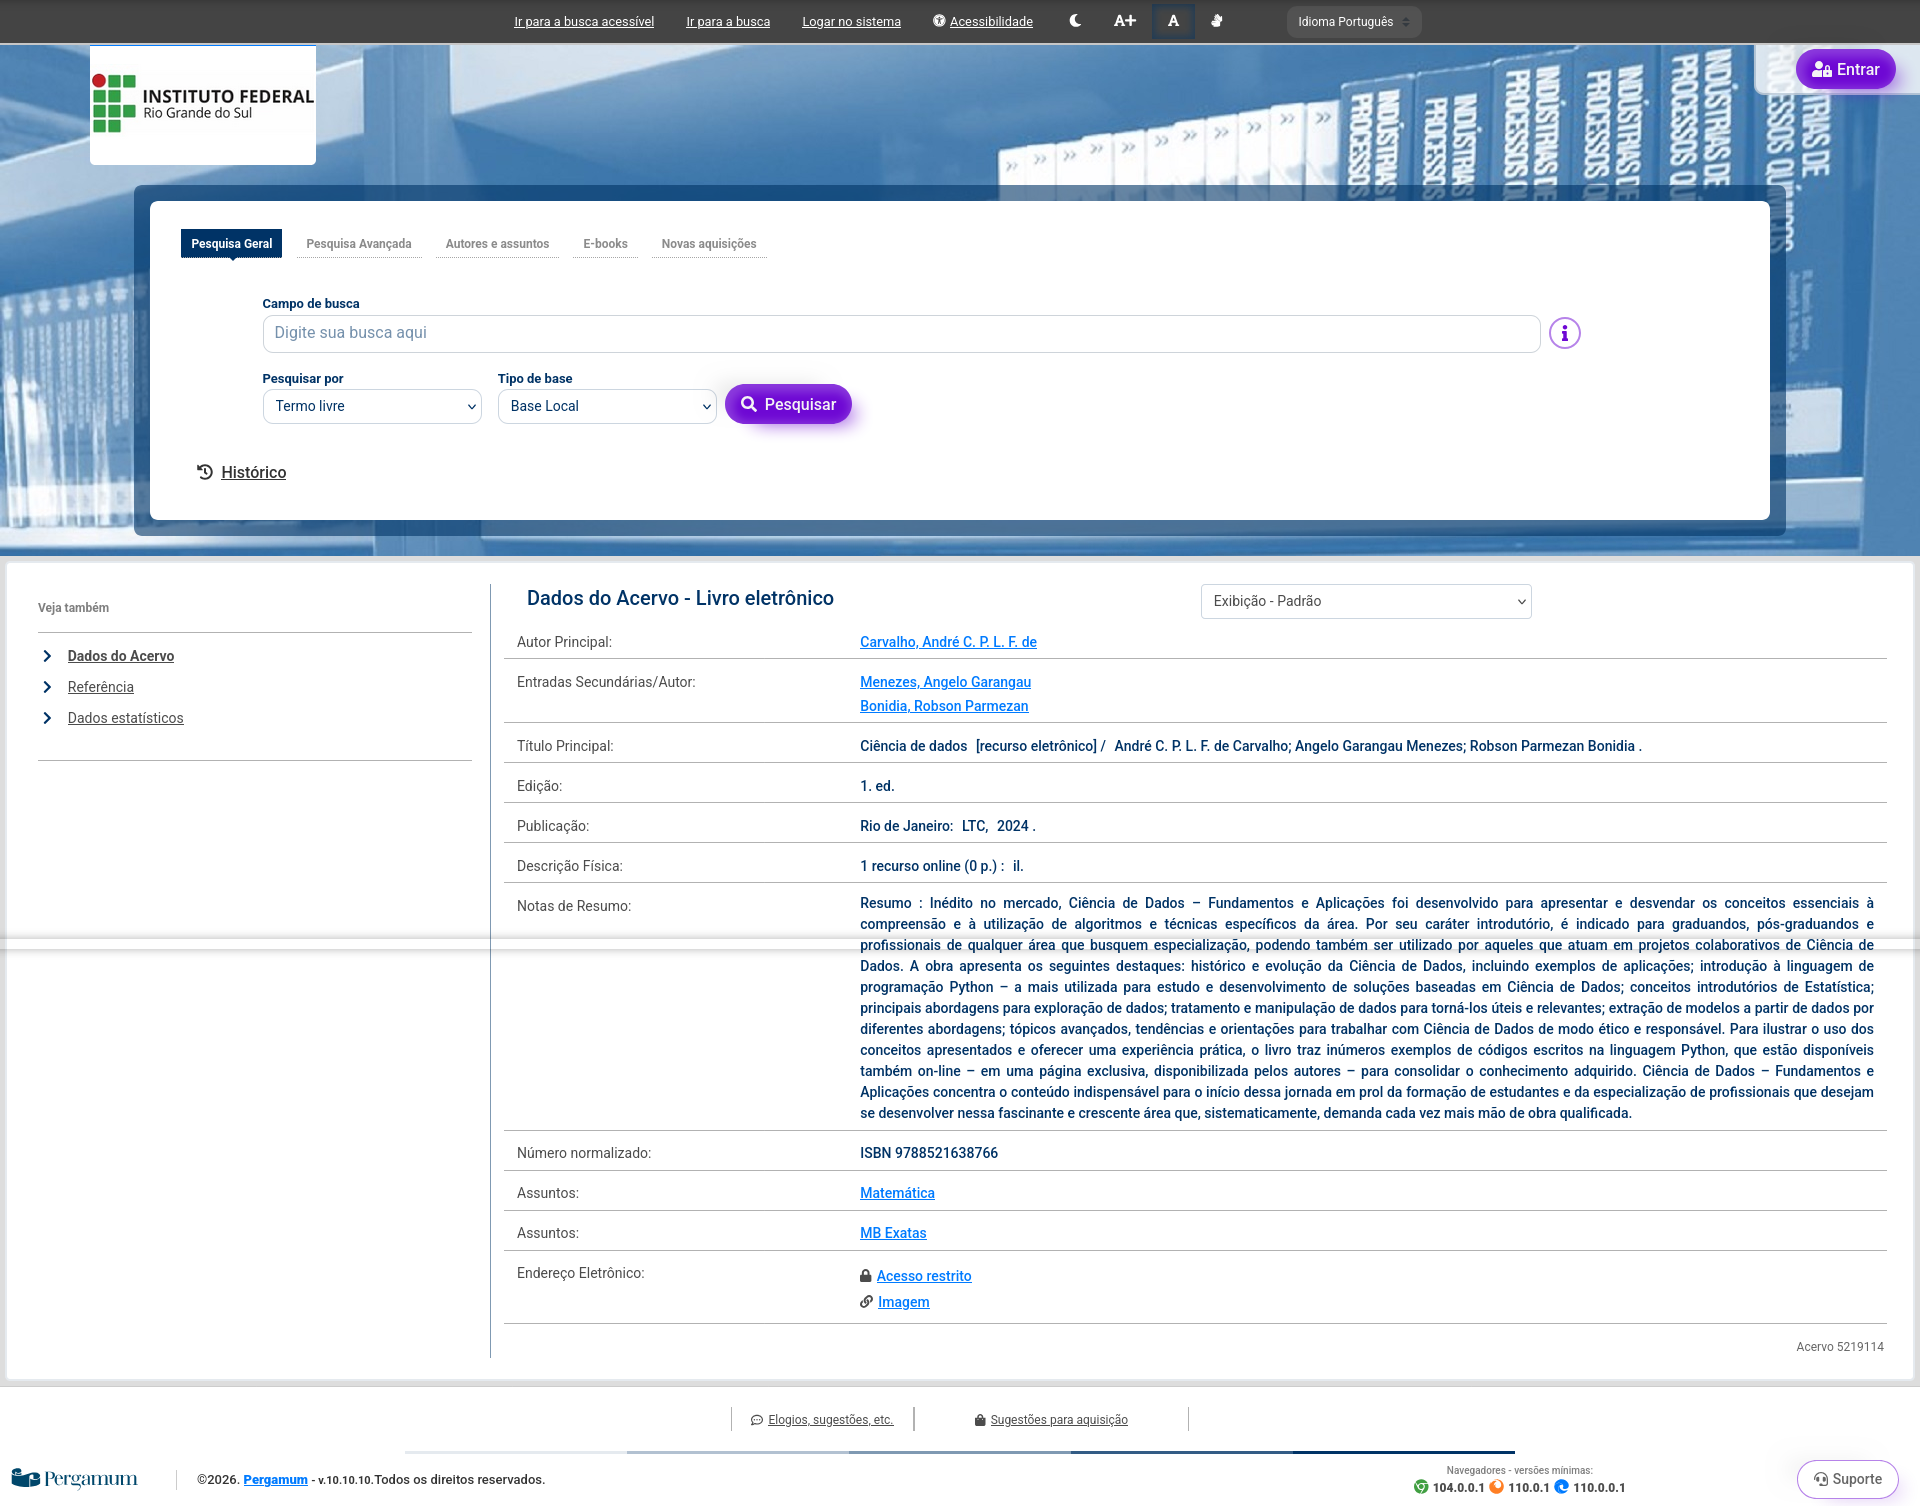
Task: Click the Histórico clock icon
Action: click(205, 472)
